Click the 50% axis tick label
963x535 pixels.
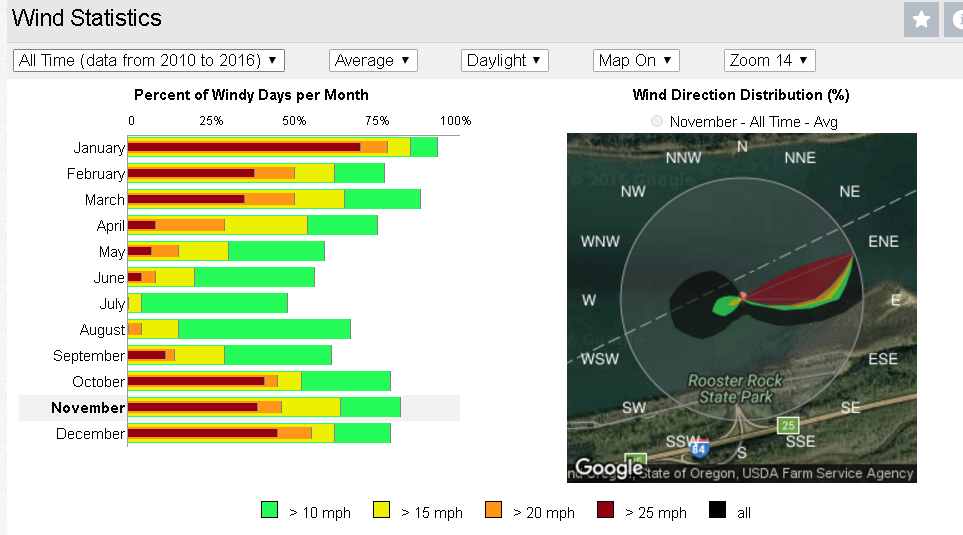[294, 121]
